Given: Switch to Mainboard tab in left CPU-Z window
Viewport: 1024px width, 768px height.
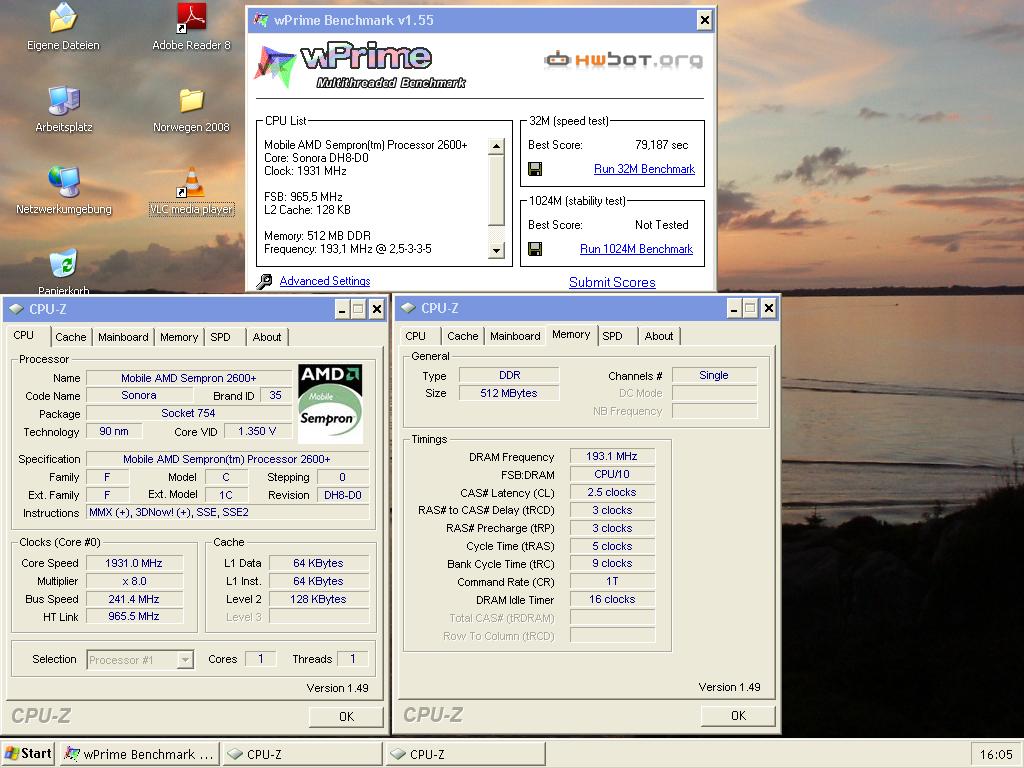Looking at the screenshot, I should coord(123,337).
